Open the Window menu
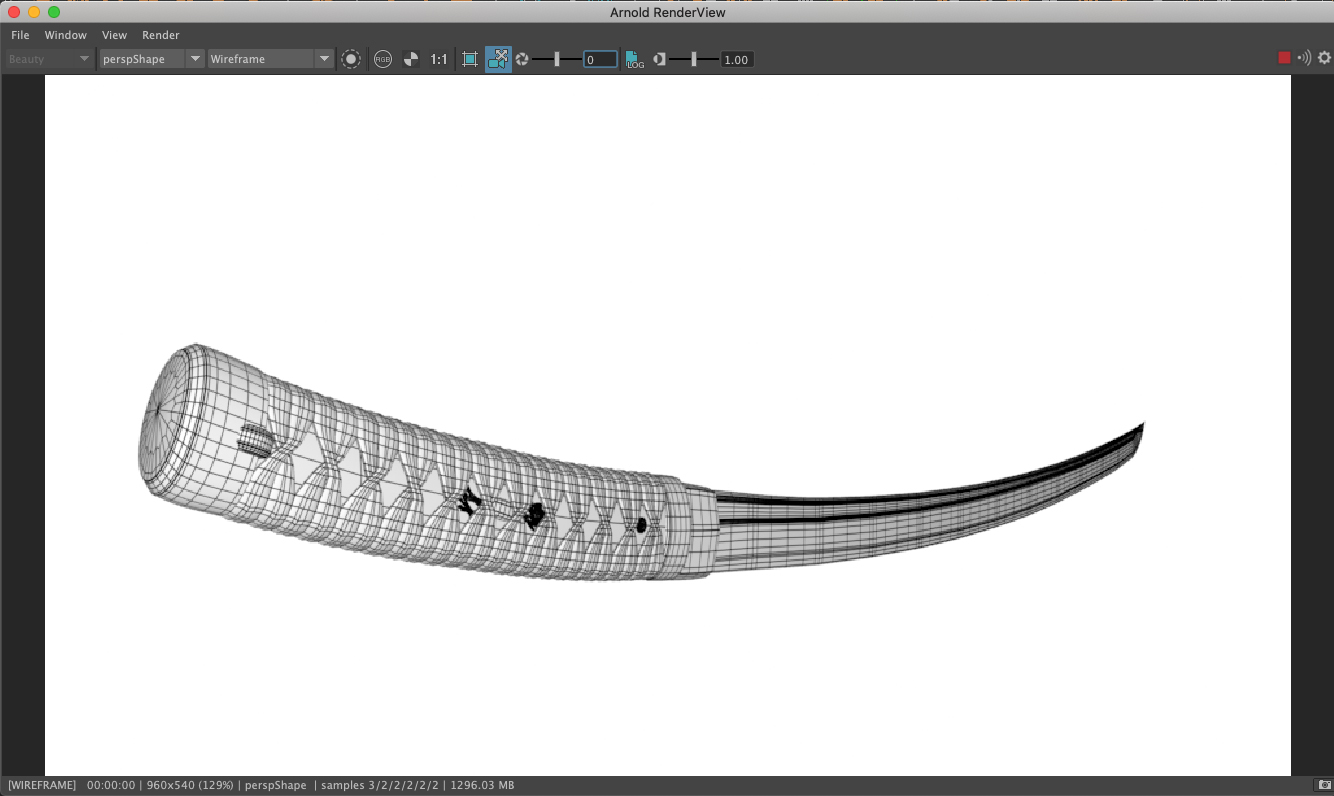1334x796 pixels. [66, 34]
